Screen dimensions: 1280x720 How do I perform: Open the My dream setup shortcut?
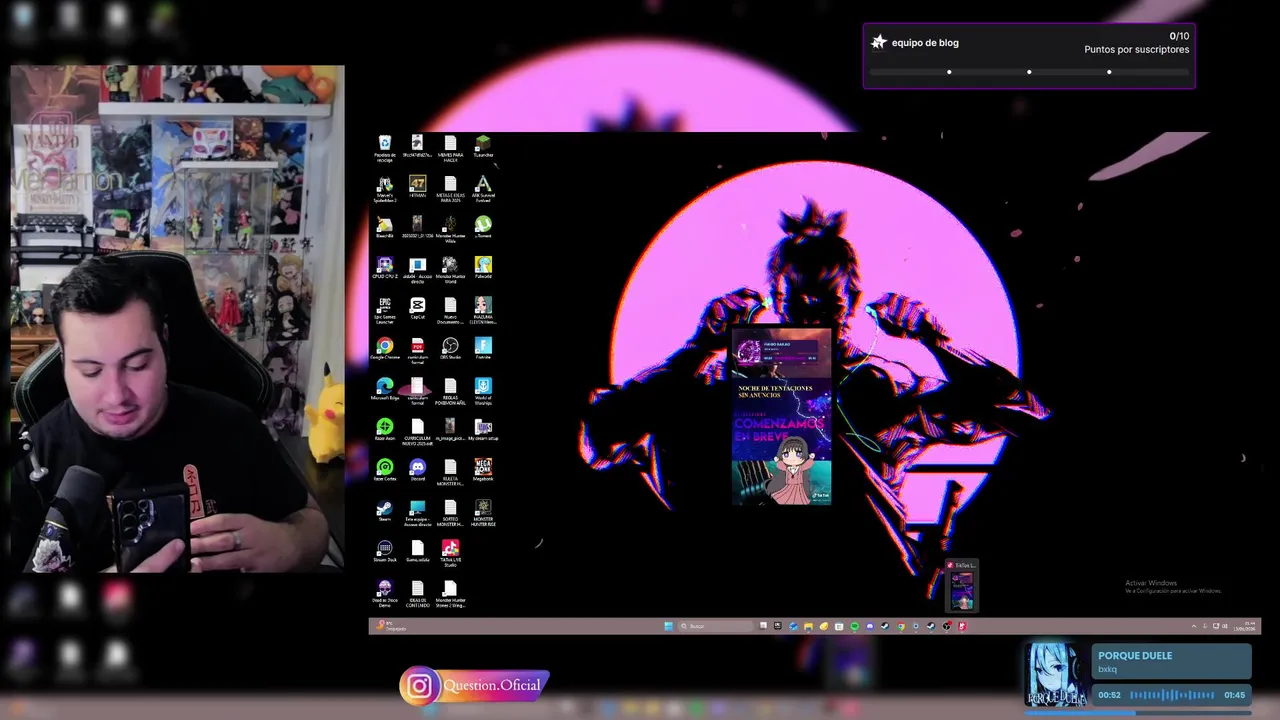pos(483,430)
